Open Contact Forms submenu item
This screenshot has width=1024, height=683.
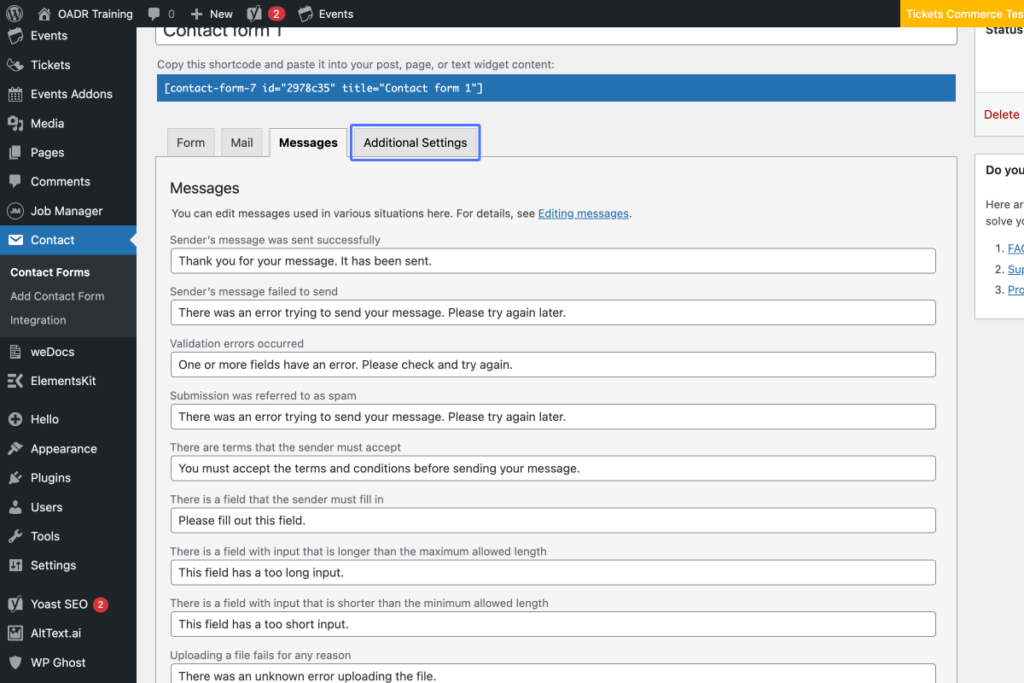pos(50,272)
